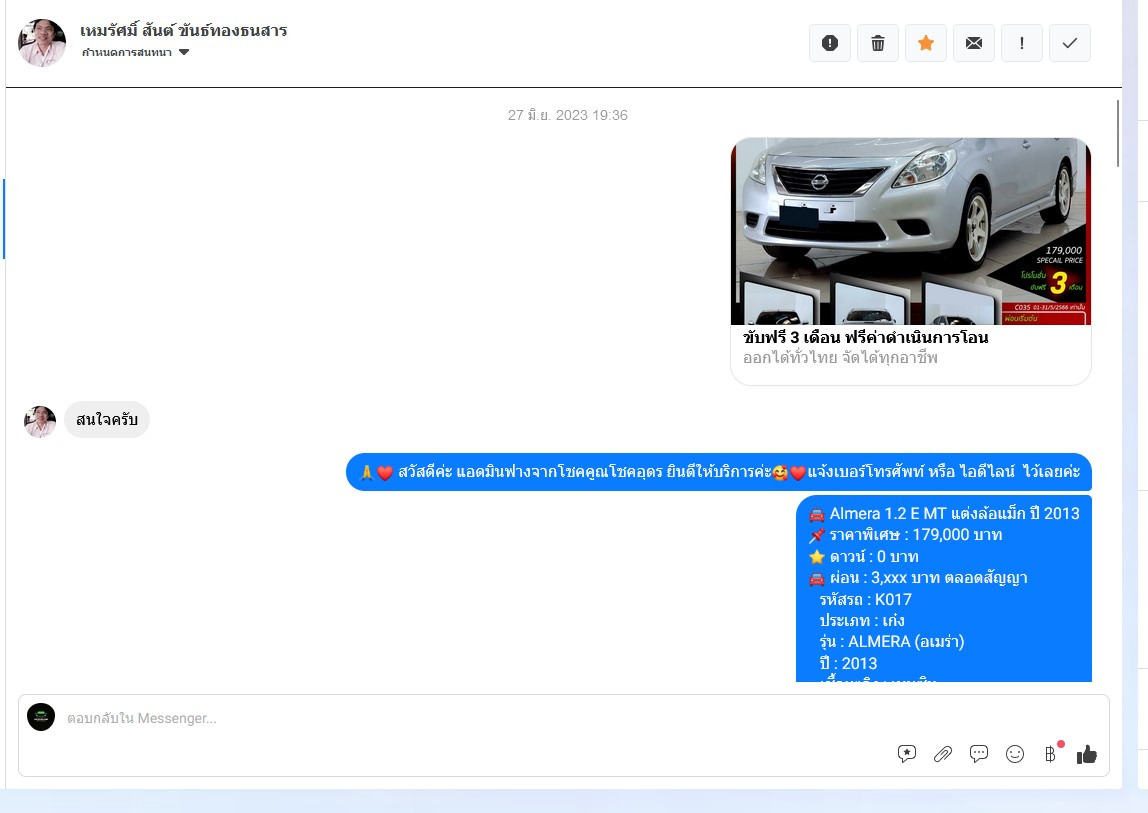Open the Nissan Almera ad image
The height and width of the screenshot is (813, 1148).
click(x=911, y=231)
